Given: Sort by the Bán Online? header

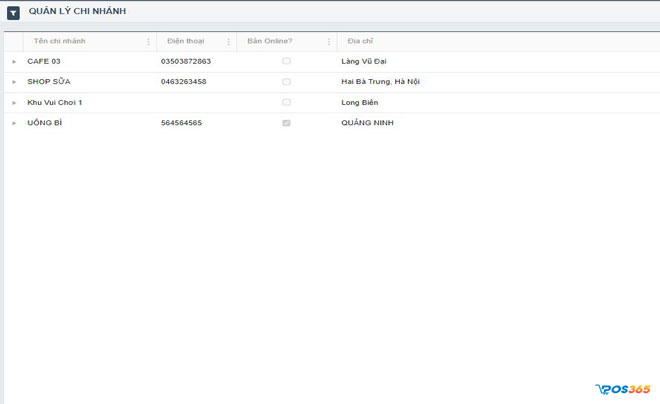Looking at the screenshot, I should click(x=269, y=41).
